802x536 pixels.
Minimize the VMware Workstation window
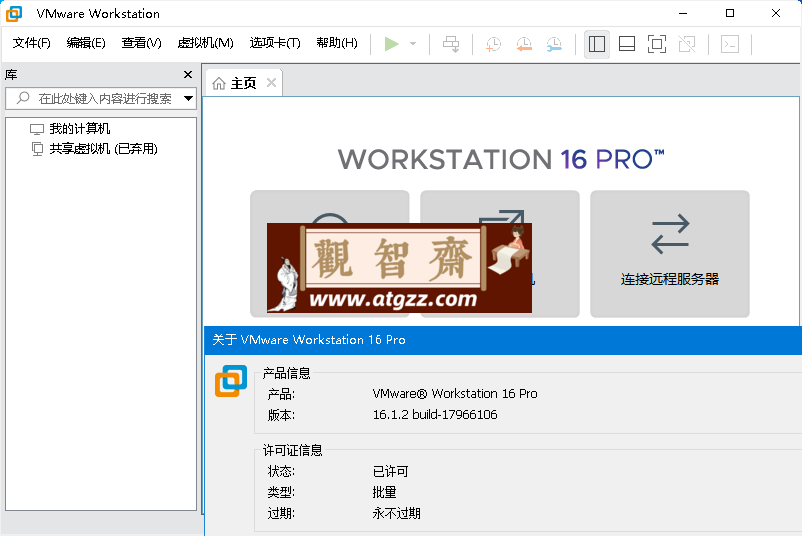[x=683, y=13]
